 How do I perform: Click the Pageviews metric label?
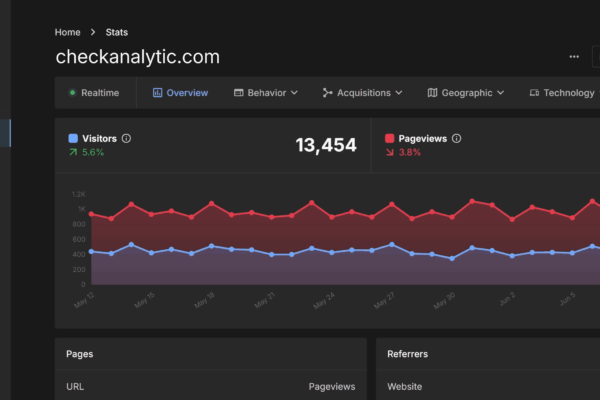pos(422,139)
